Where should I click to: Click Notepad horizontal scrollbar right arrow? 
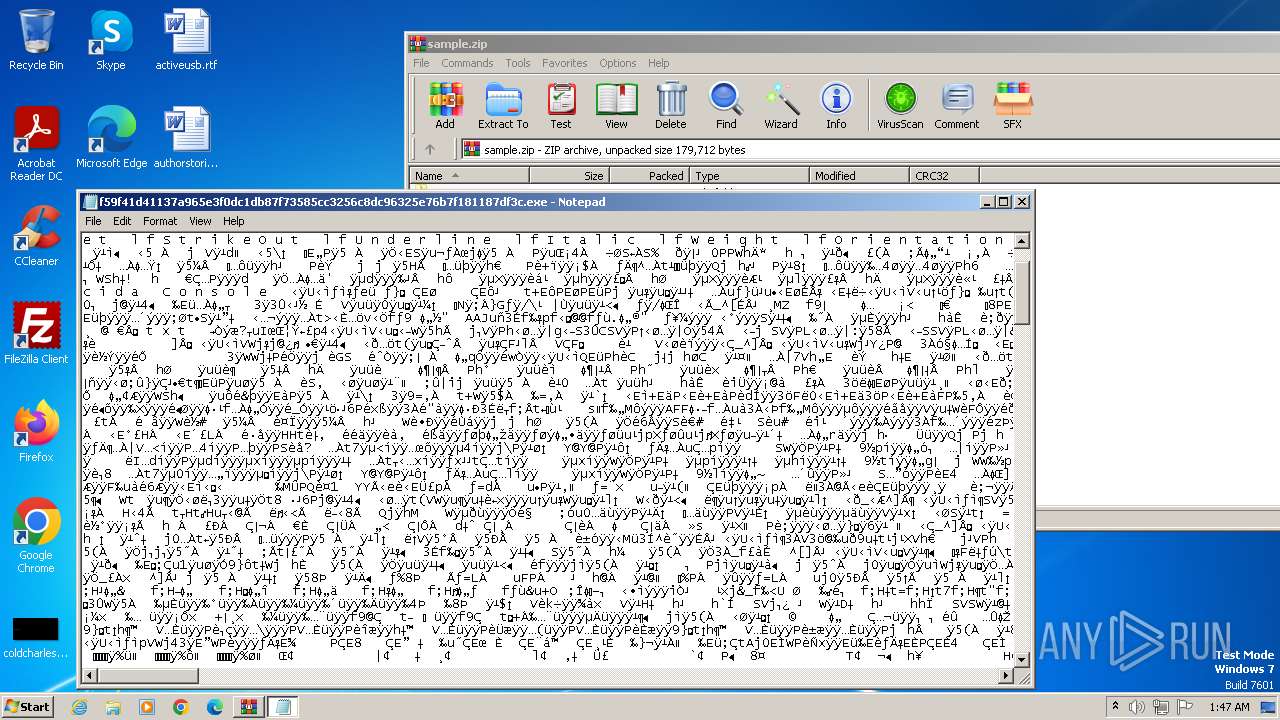[1006, 677]
